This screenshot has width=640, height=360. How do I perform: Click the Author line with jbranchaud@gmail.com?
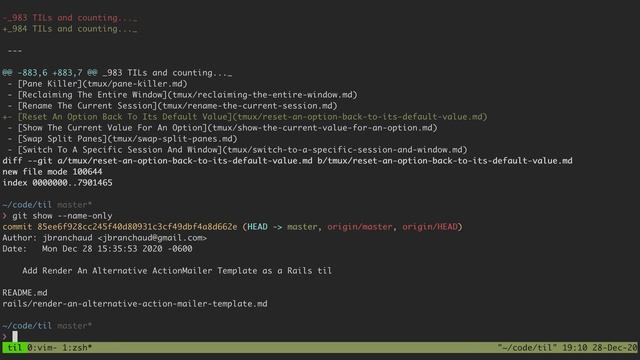(x=104, y=238)
